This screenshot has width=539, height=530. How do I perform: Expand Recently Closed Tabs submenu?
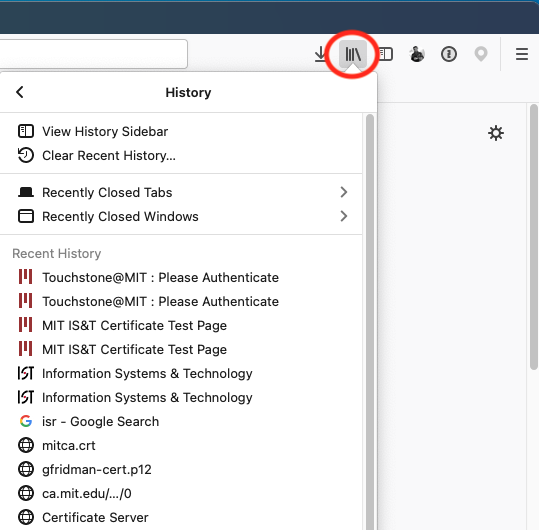(181, 192)
